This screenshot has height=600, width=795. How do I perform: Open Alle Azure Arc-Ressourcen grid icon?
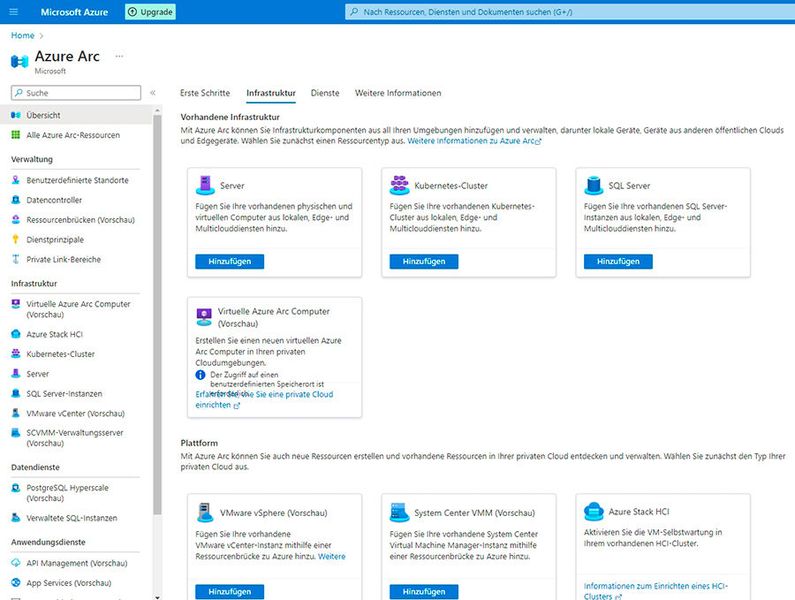(x=16, y=135)
